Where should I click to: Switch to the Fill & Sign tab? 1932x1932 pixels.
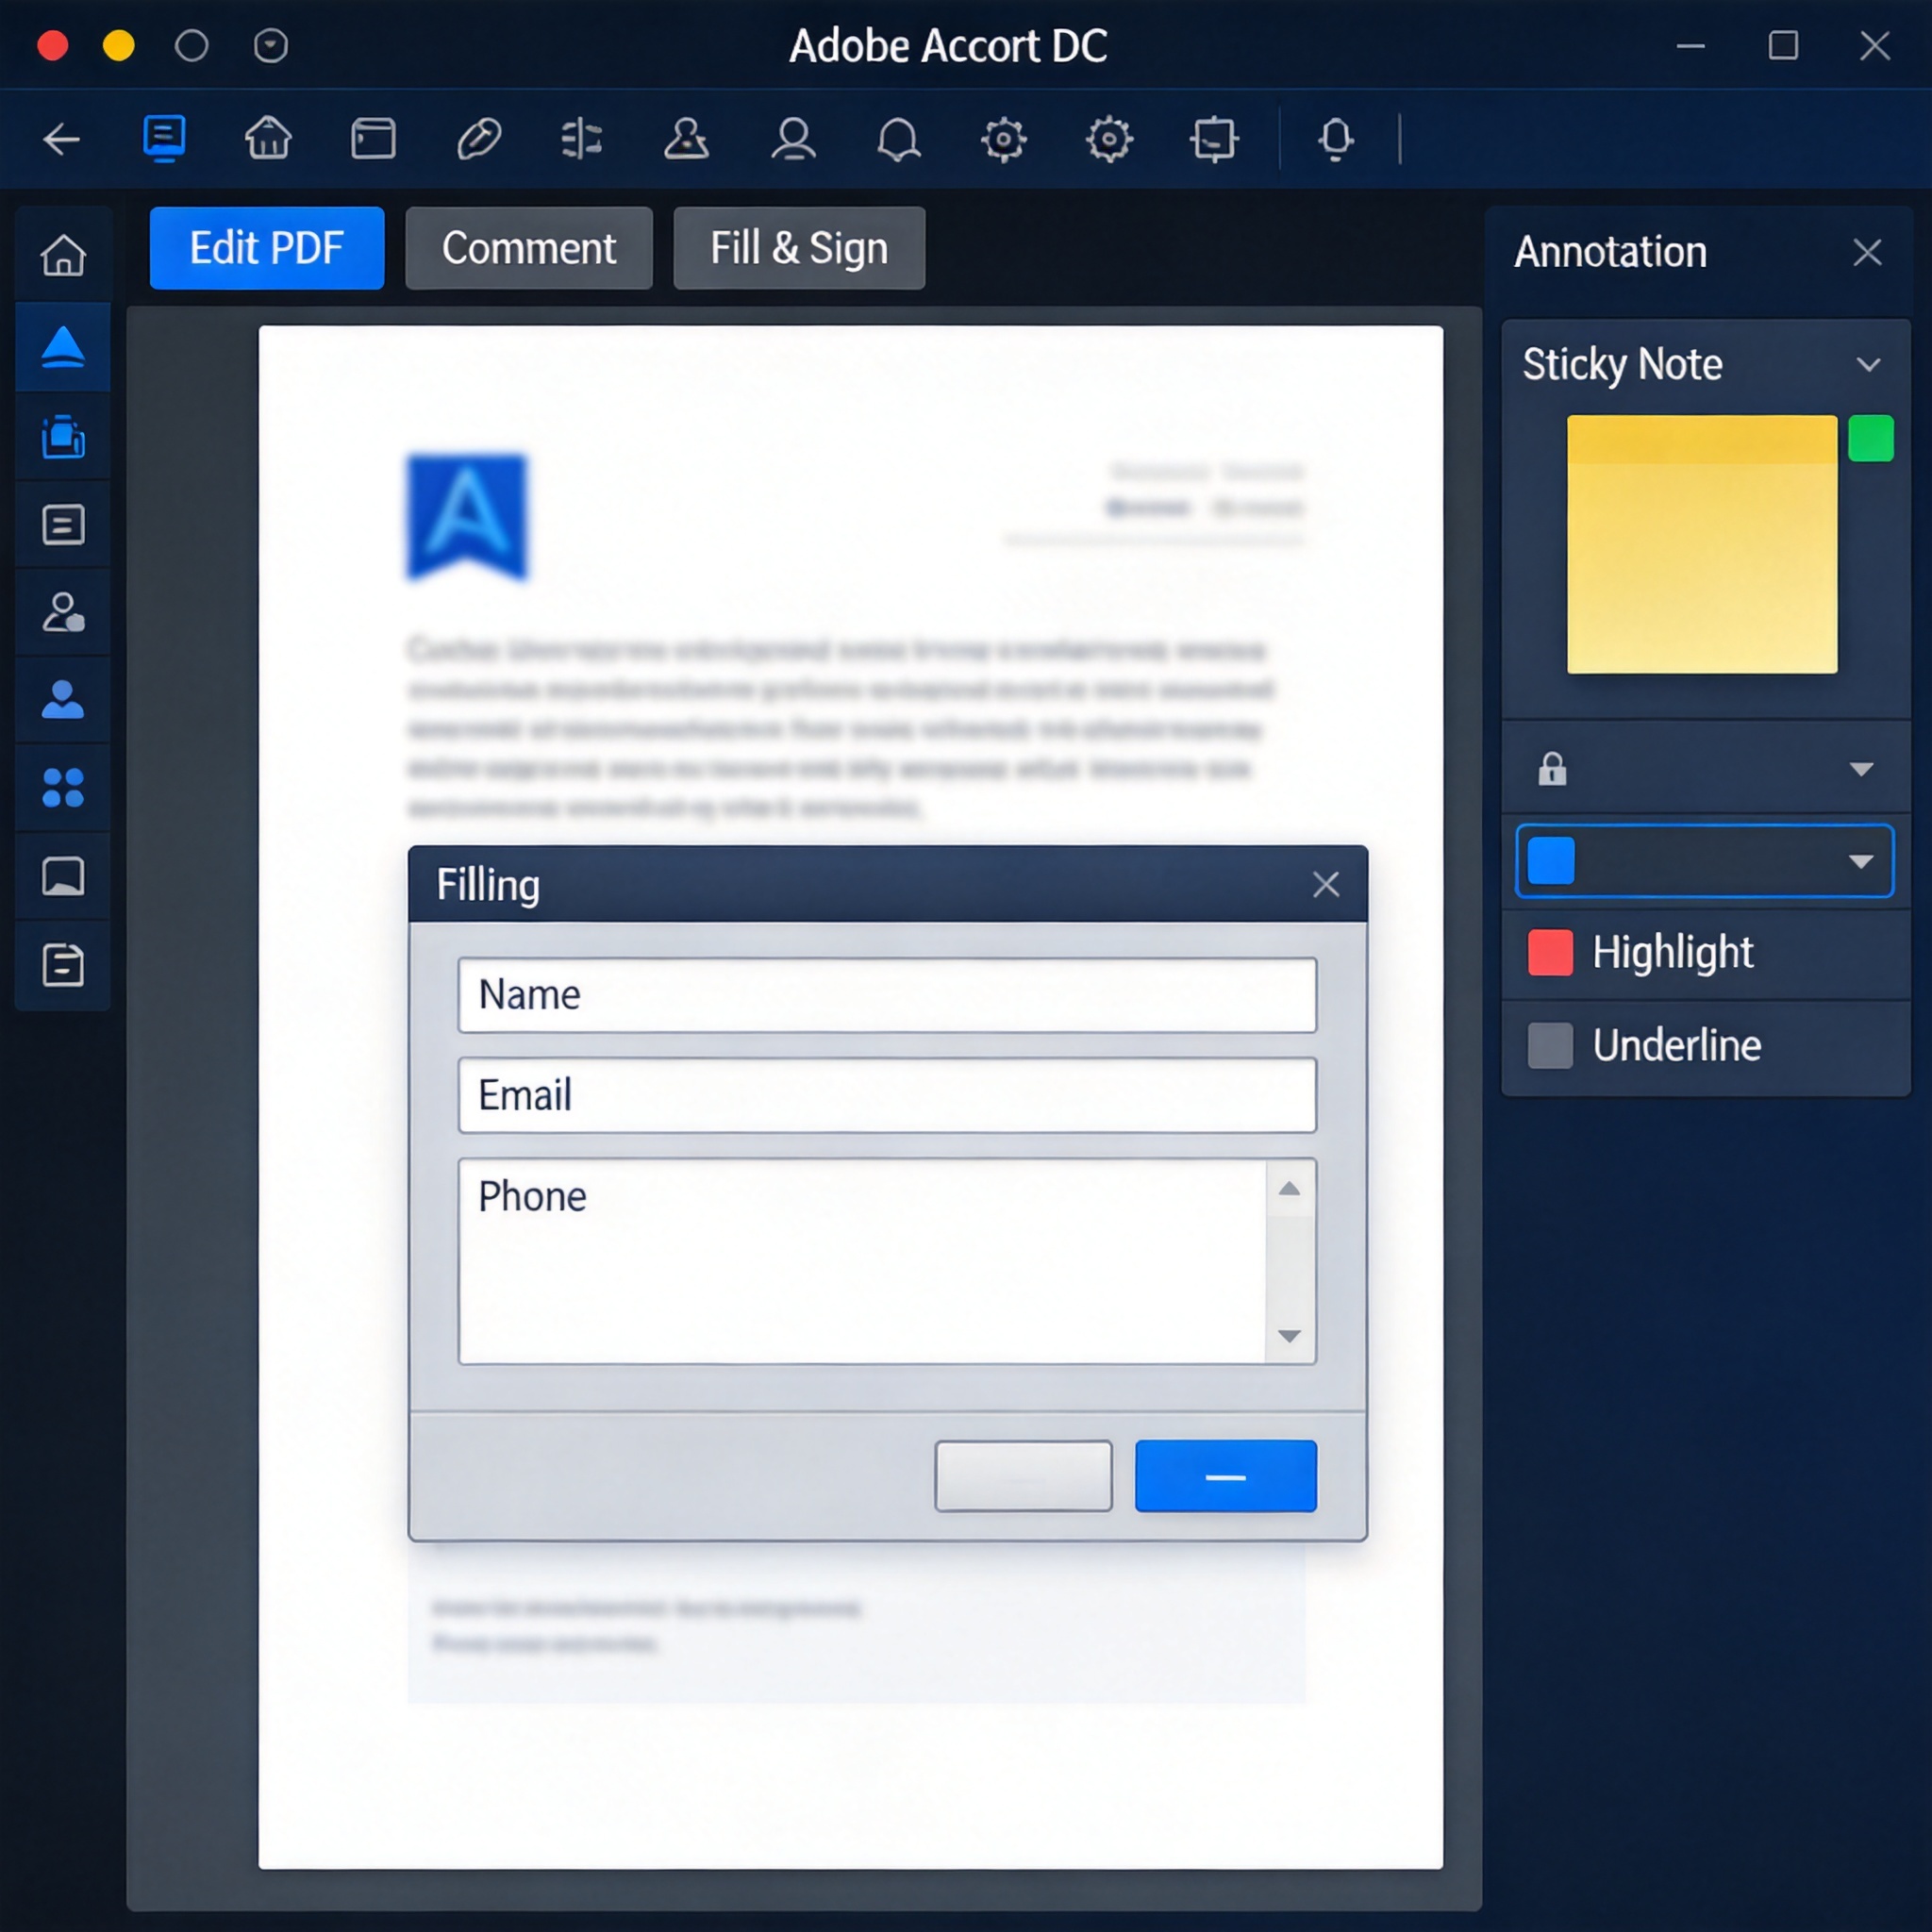pyautogui.click(x=799, y=248)
